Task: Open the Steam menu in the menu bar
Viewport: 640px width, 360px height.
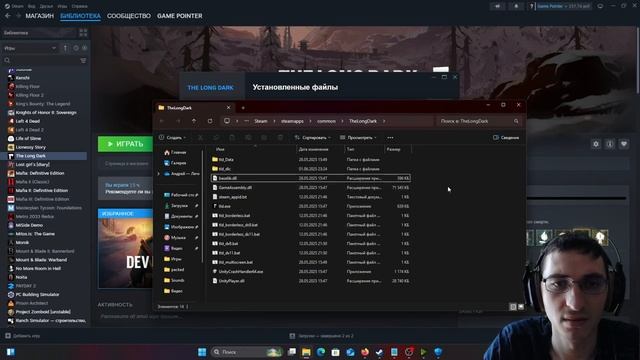Action: tap(14, 6)
